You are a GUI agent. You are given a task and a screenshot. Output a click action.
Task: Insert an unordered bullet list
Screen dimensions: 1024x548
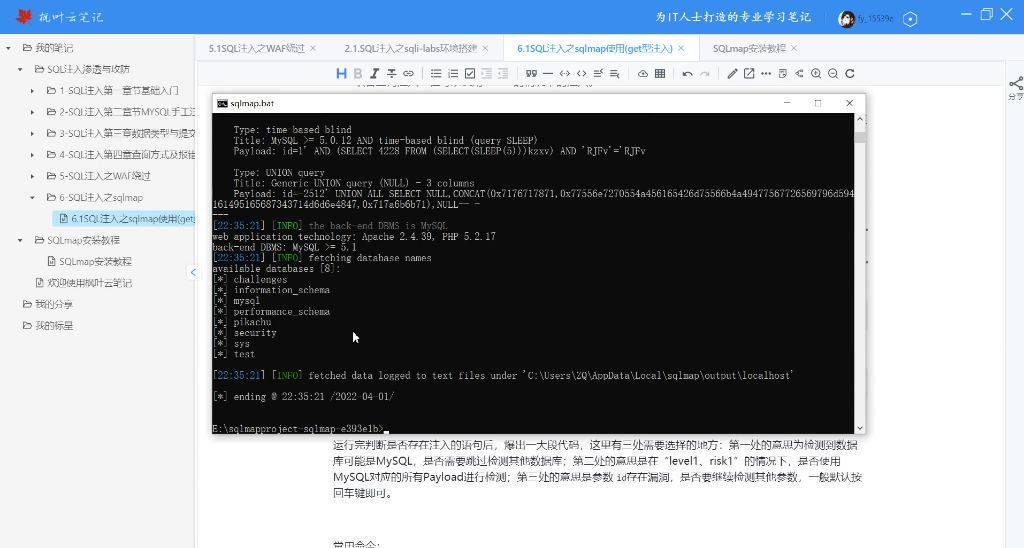tap(436, 74)
